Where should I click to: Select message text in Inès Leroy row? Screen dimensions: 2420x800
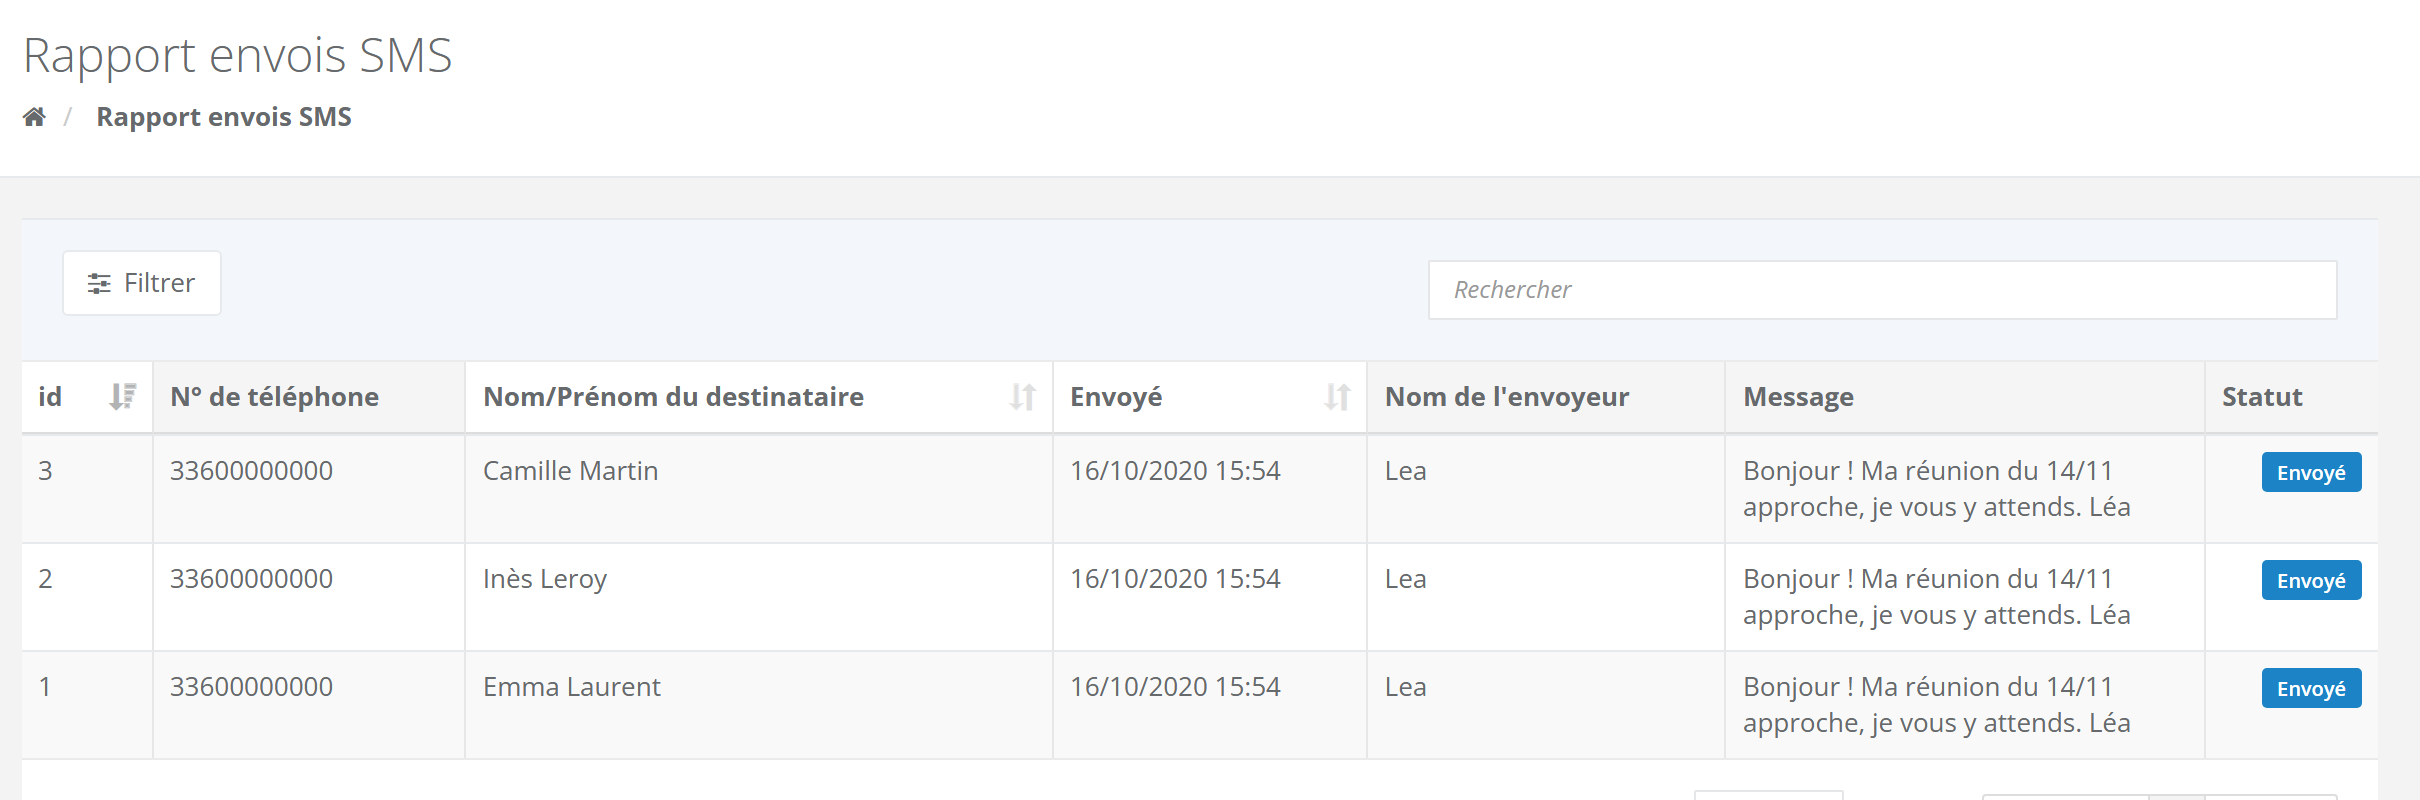pyautogui.click(x=1936, y=597)
